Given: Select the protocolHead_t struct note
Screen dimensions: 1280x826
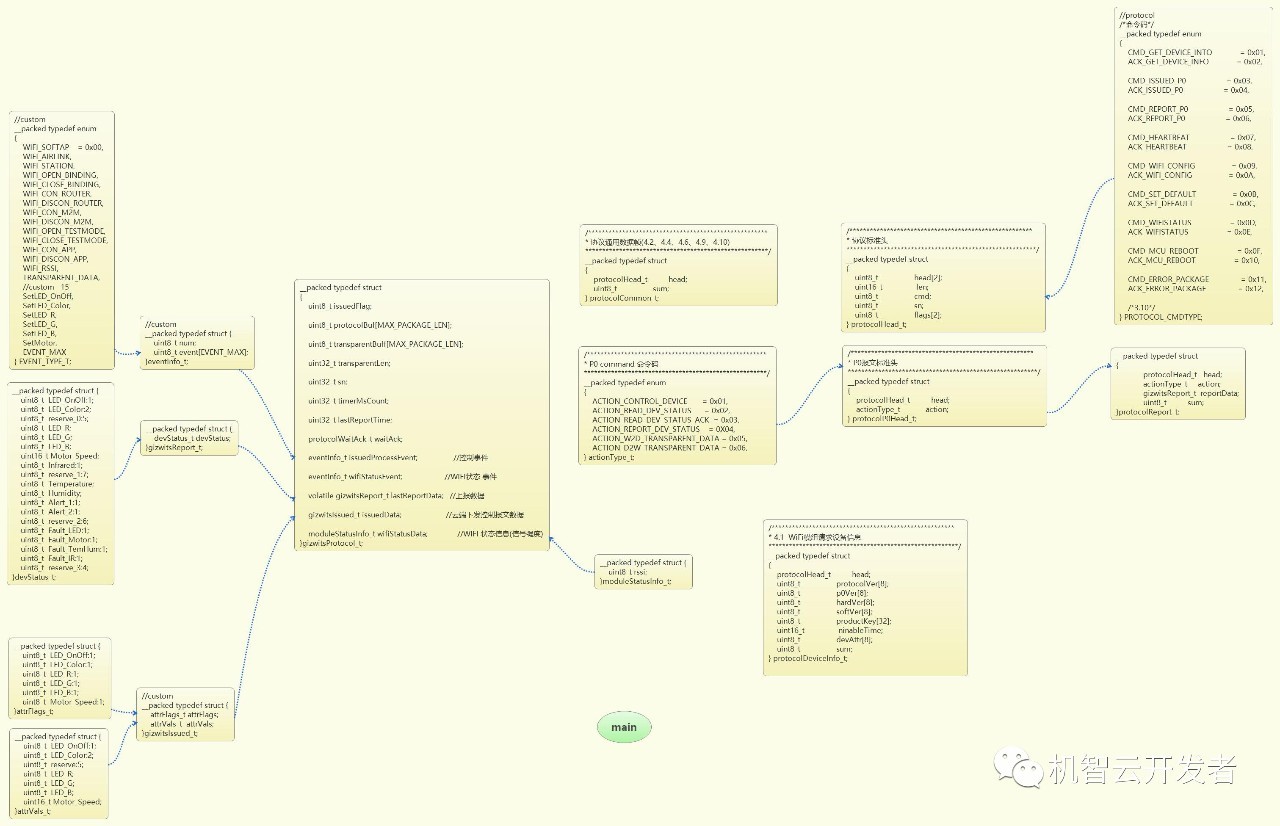Looking at the screenshot, I should point(944,277).
